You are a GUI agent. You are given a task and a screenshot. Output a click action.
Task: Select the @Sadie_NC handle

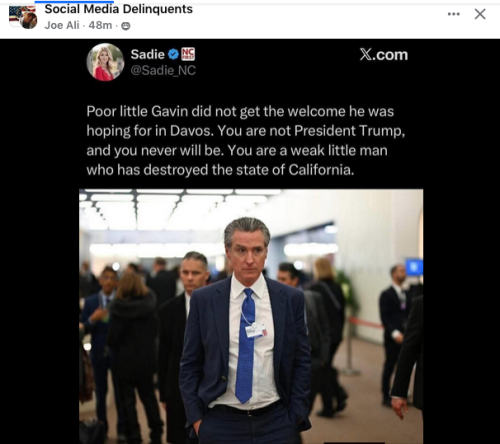tap(163, 70)
